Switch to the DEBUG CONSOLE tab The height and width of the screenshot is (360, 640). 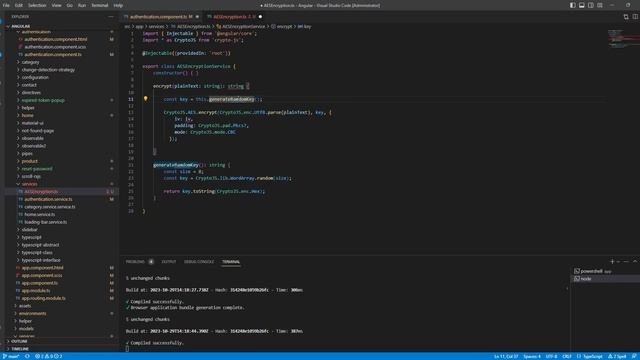pos(199,262)
